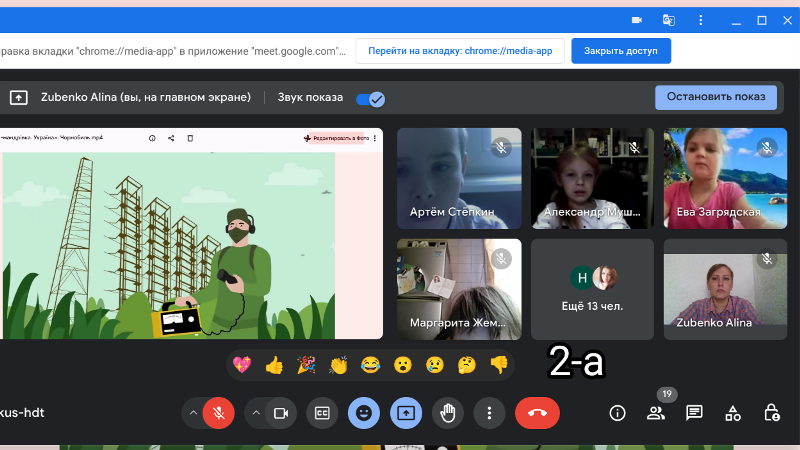Open meeting details info icon
Image resolution: width=800 pixels, height=450 pixels.
[617, 413]
